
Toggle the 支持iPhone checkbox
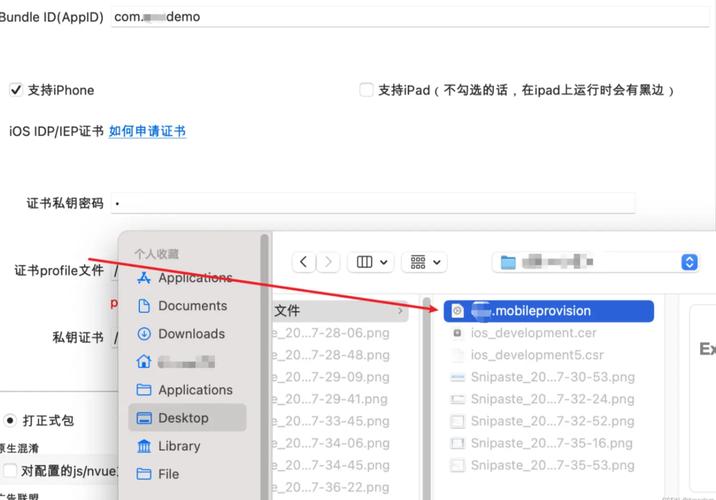pos(16,90)
